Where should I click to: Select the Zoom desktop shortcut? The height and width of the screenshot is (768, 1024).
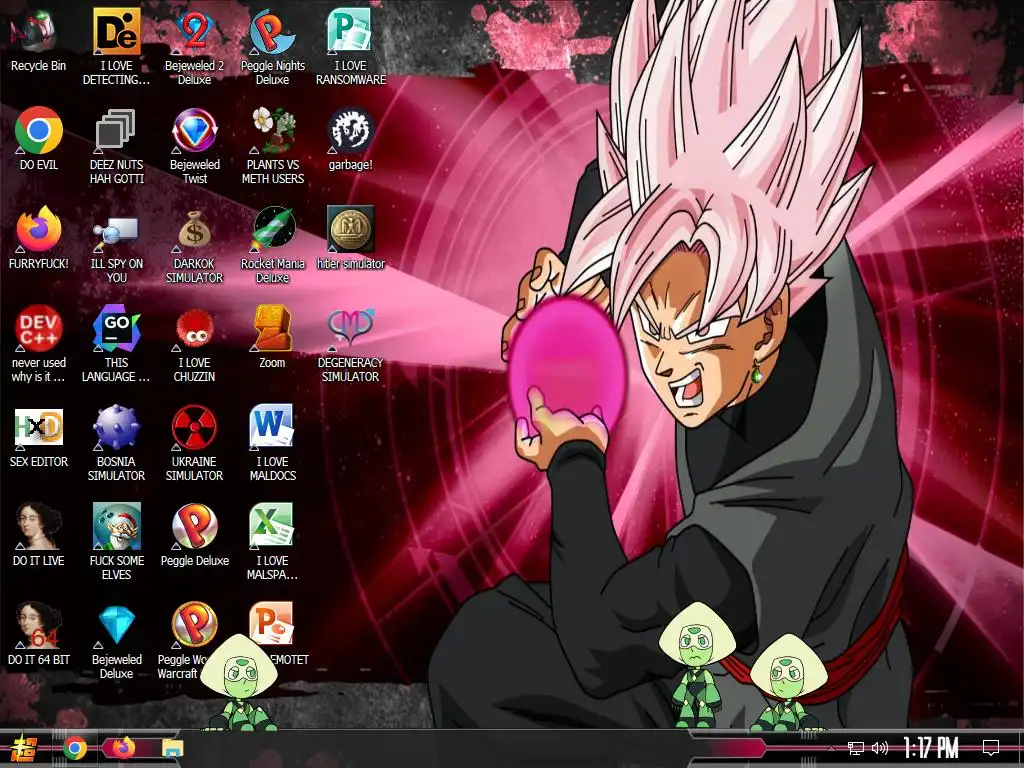point(272,337)
